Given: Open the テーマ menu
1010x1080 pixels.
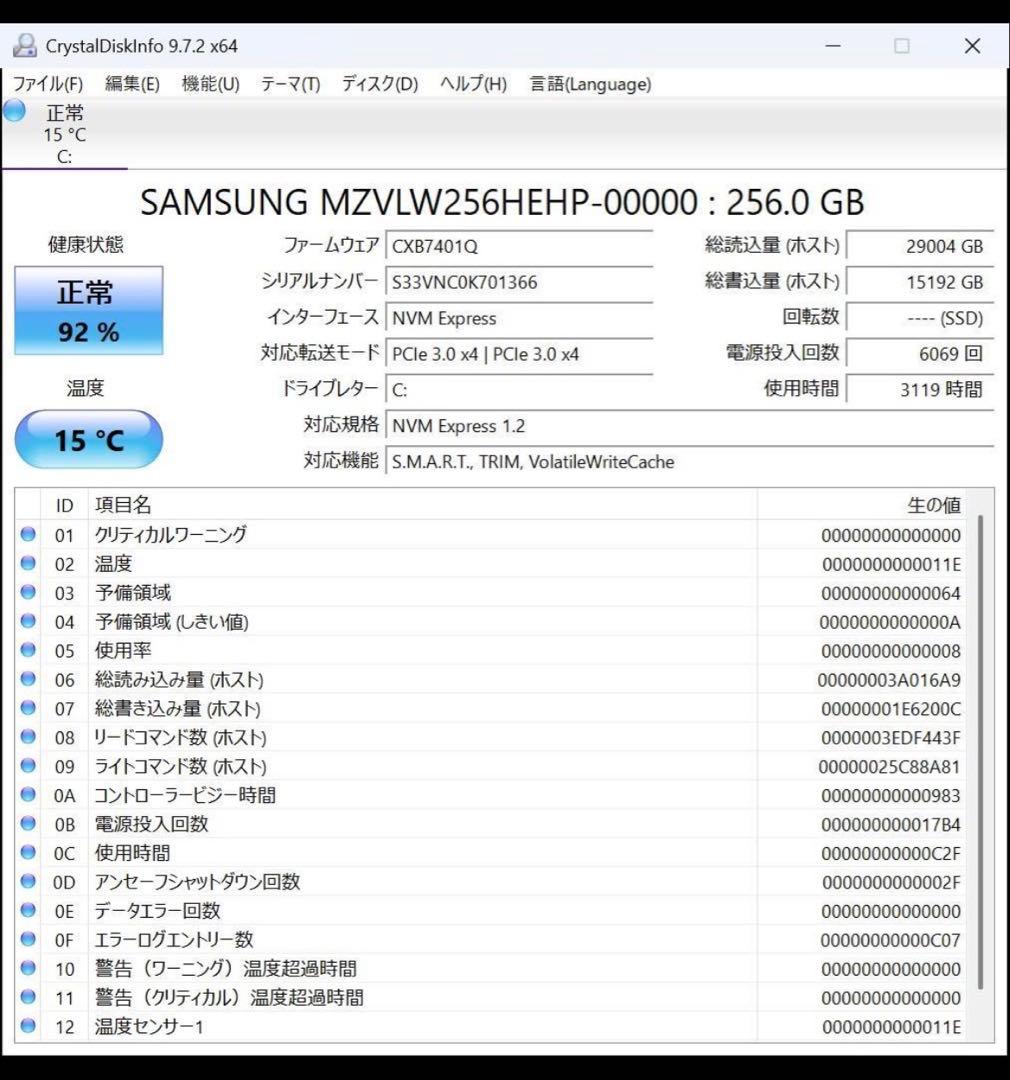Looking at the screenshot, I should (x=289, y=84).
